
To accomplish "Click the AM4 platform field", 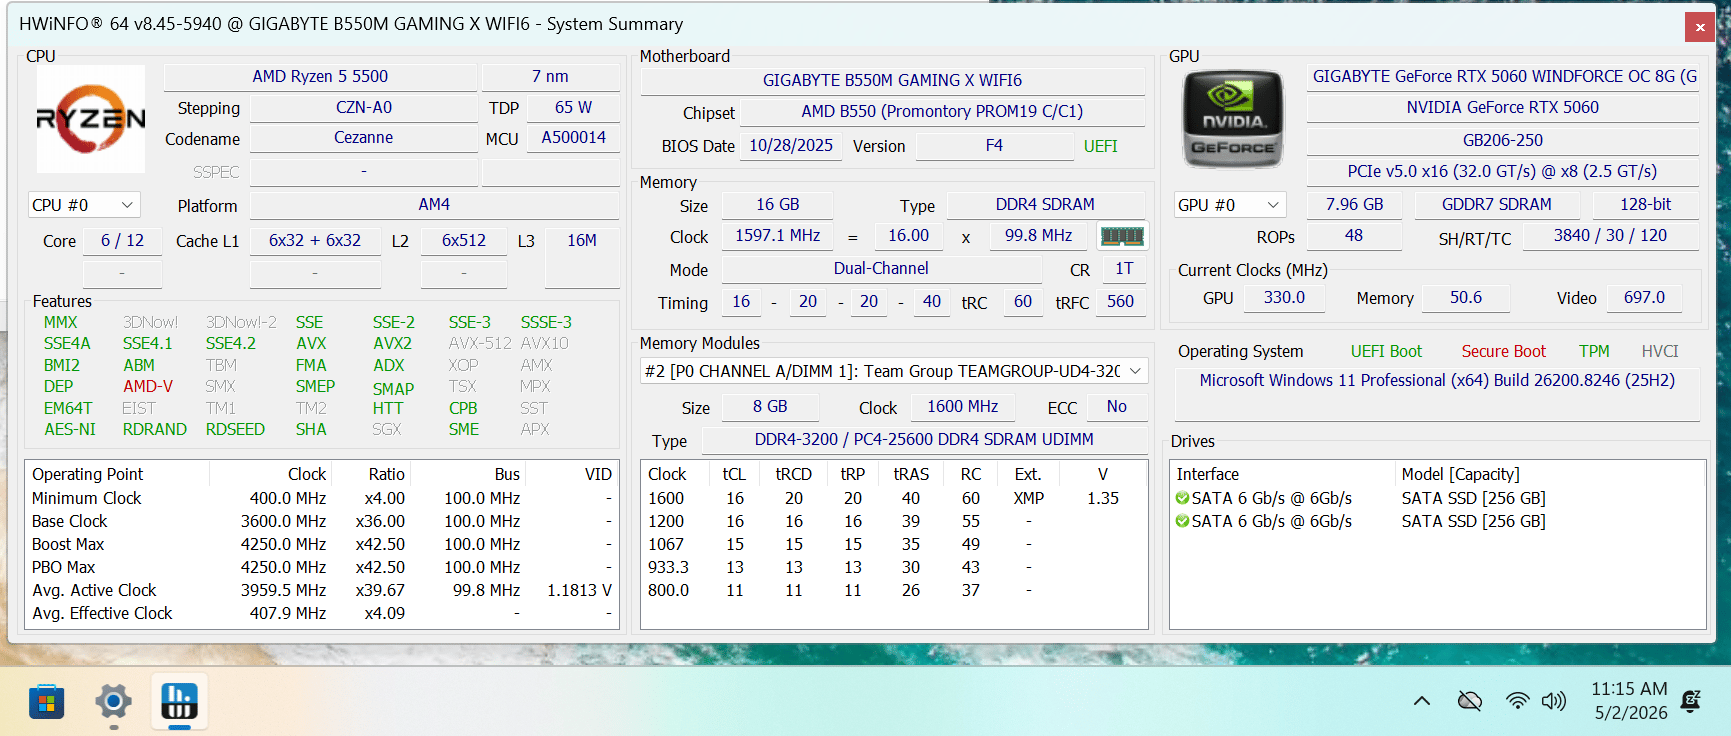I will pos(434,205).
